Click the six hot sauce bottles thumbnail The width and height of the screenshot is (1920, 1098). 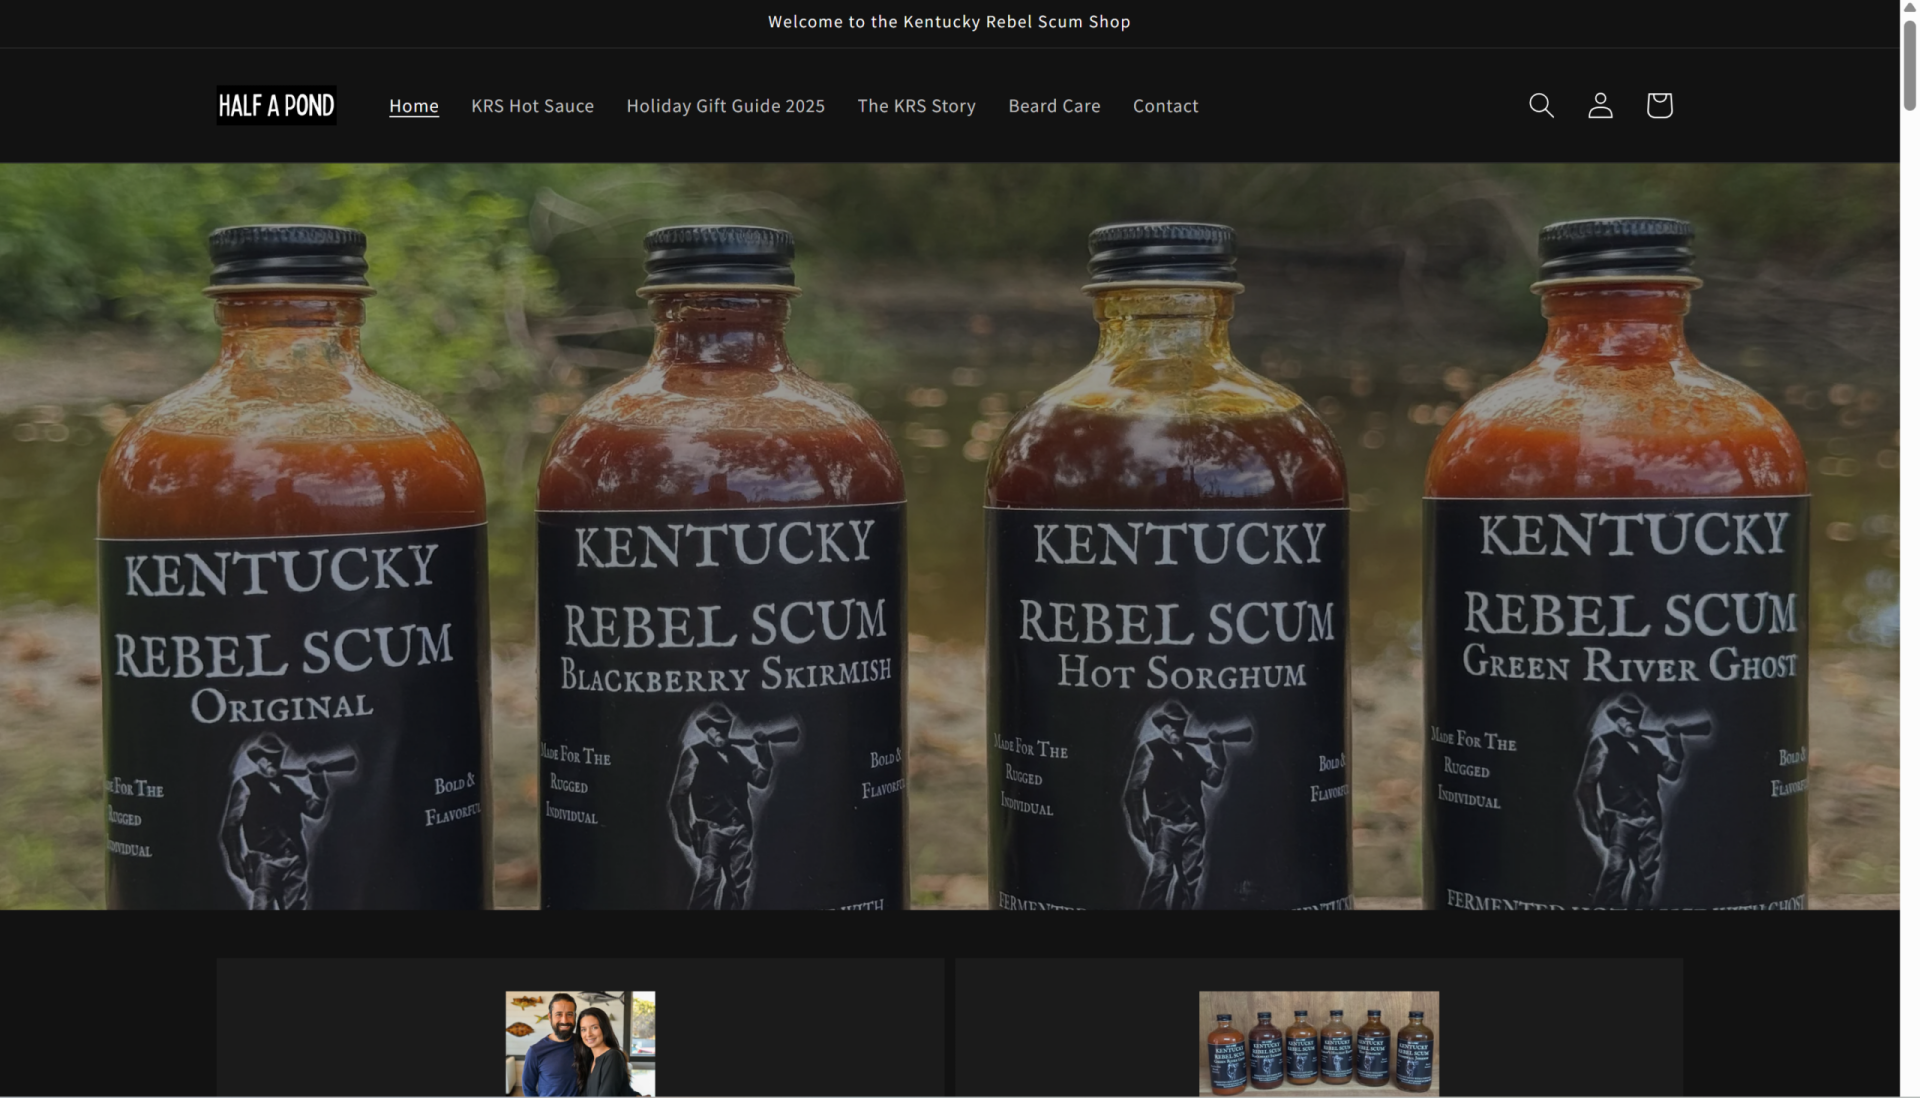[1318, 1041]
